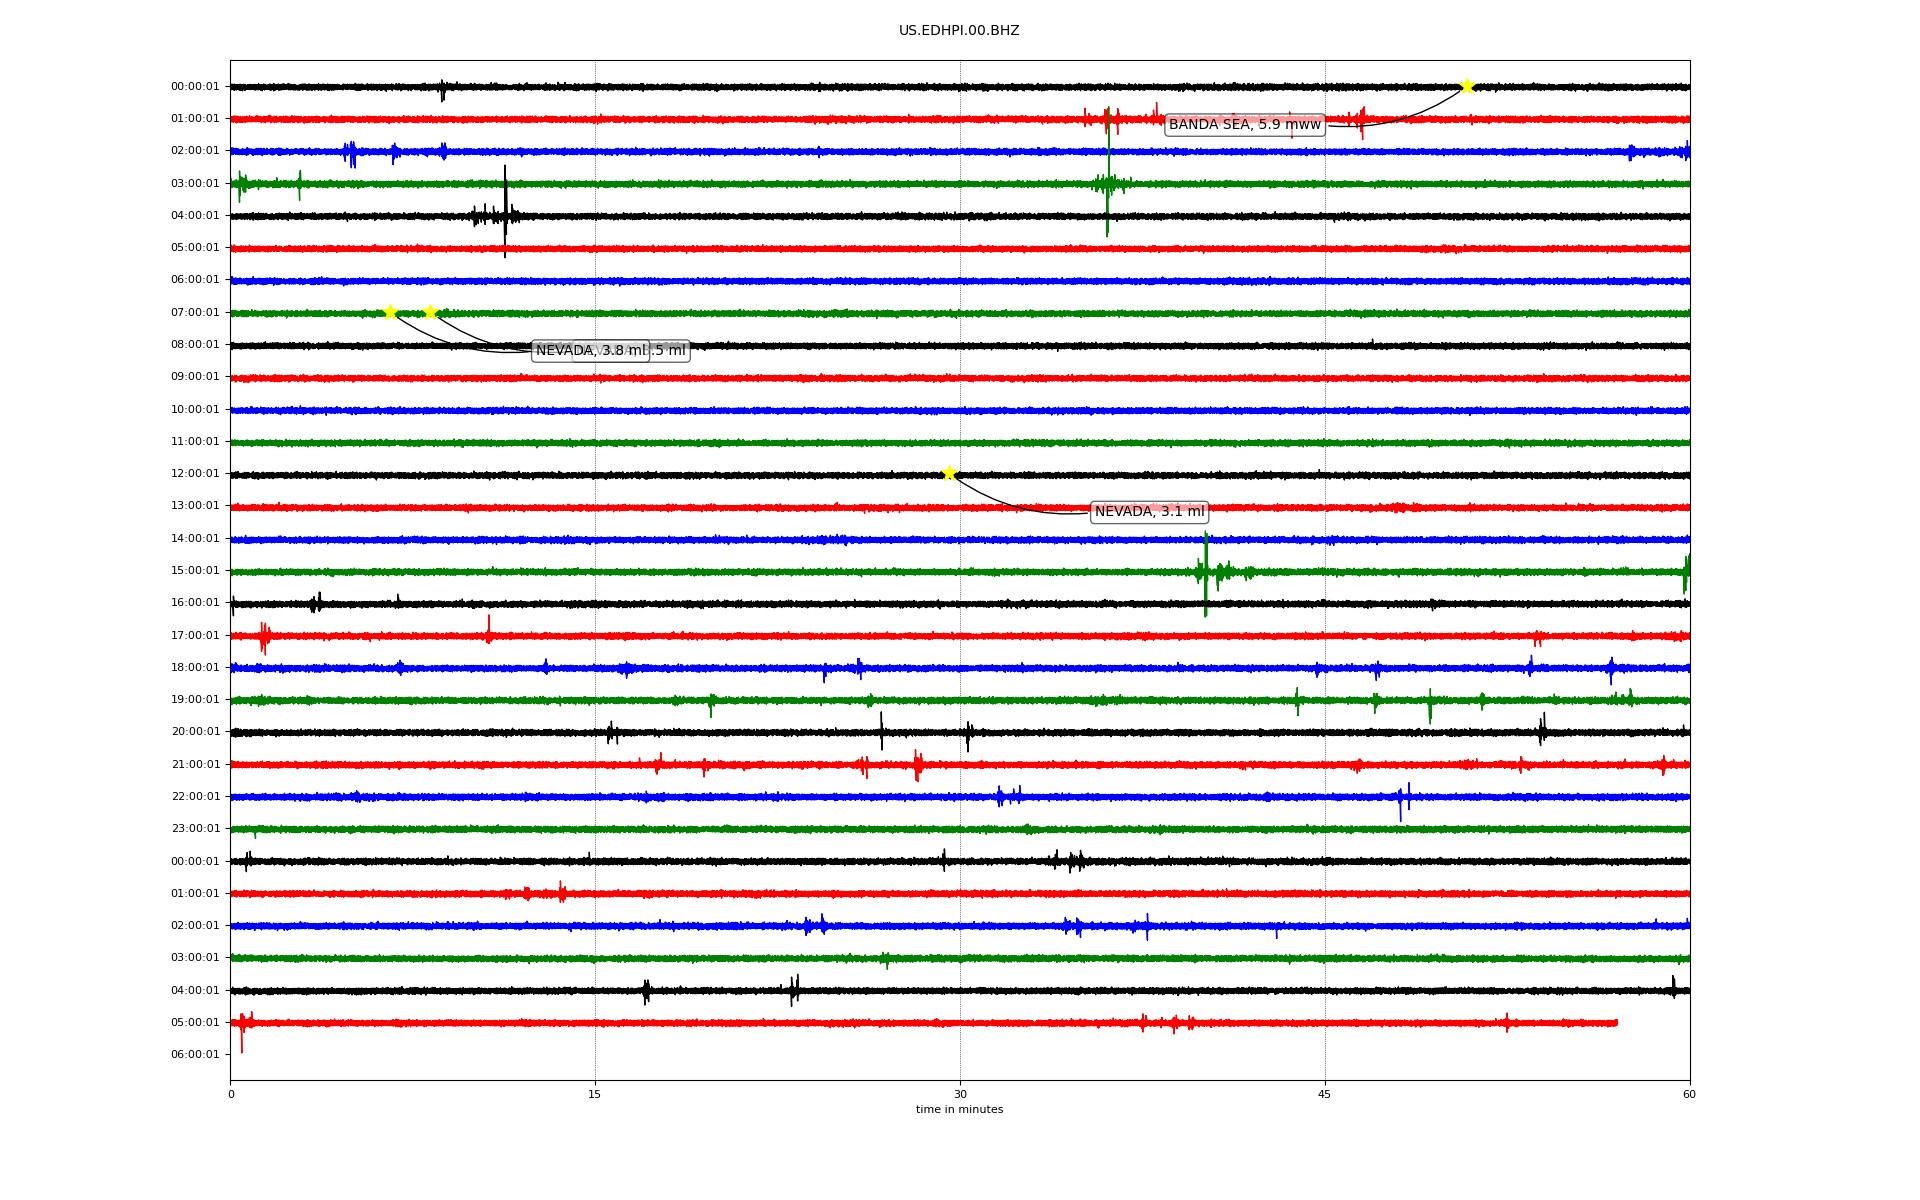Click the NEVADA, 3.8 ml annotation label
The width and height of the screenshot is (1920, 1200).
pos(592,351)
